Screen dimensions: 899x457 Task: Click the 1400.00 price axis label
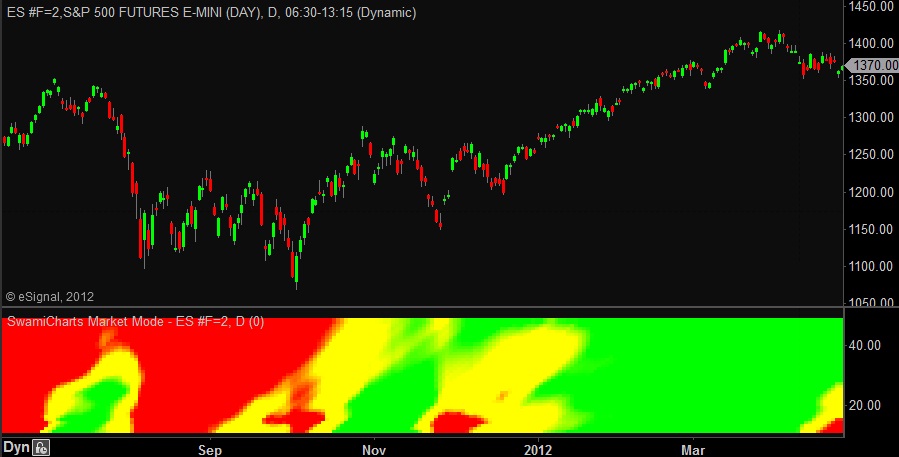873,43
